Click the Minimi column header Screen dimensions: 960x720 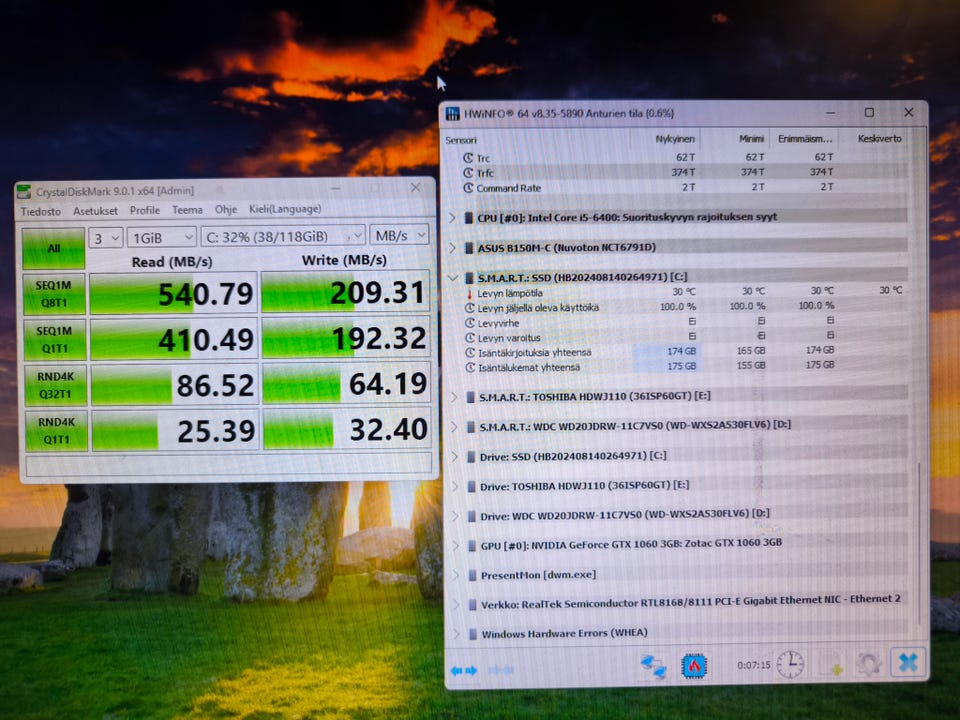click(751, 139)
